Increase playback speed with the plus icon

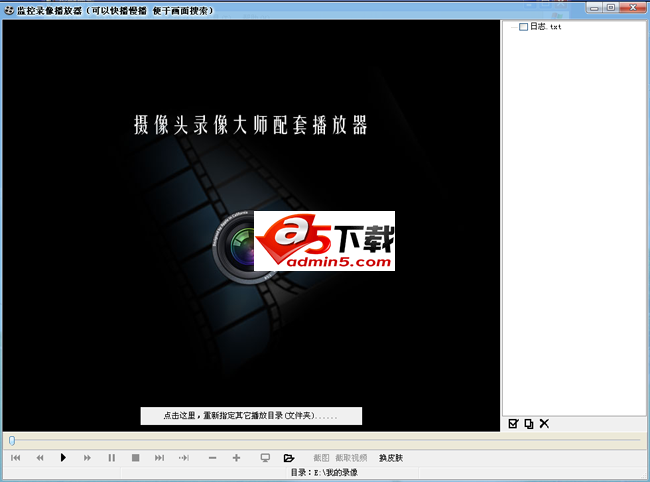(236, 458)
